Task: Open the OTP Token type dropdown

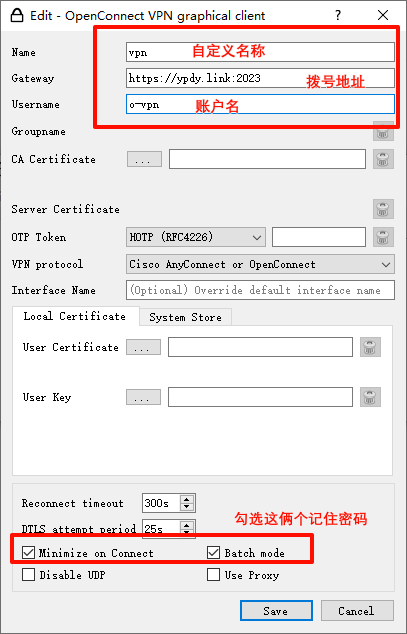Action: click(x=196, y=237)
